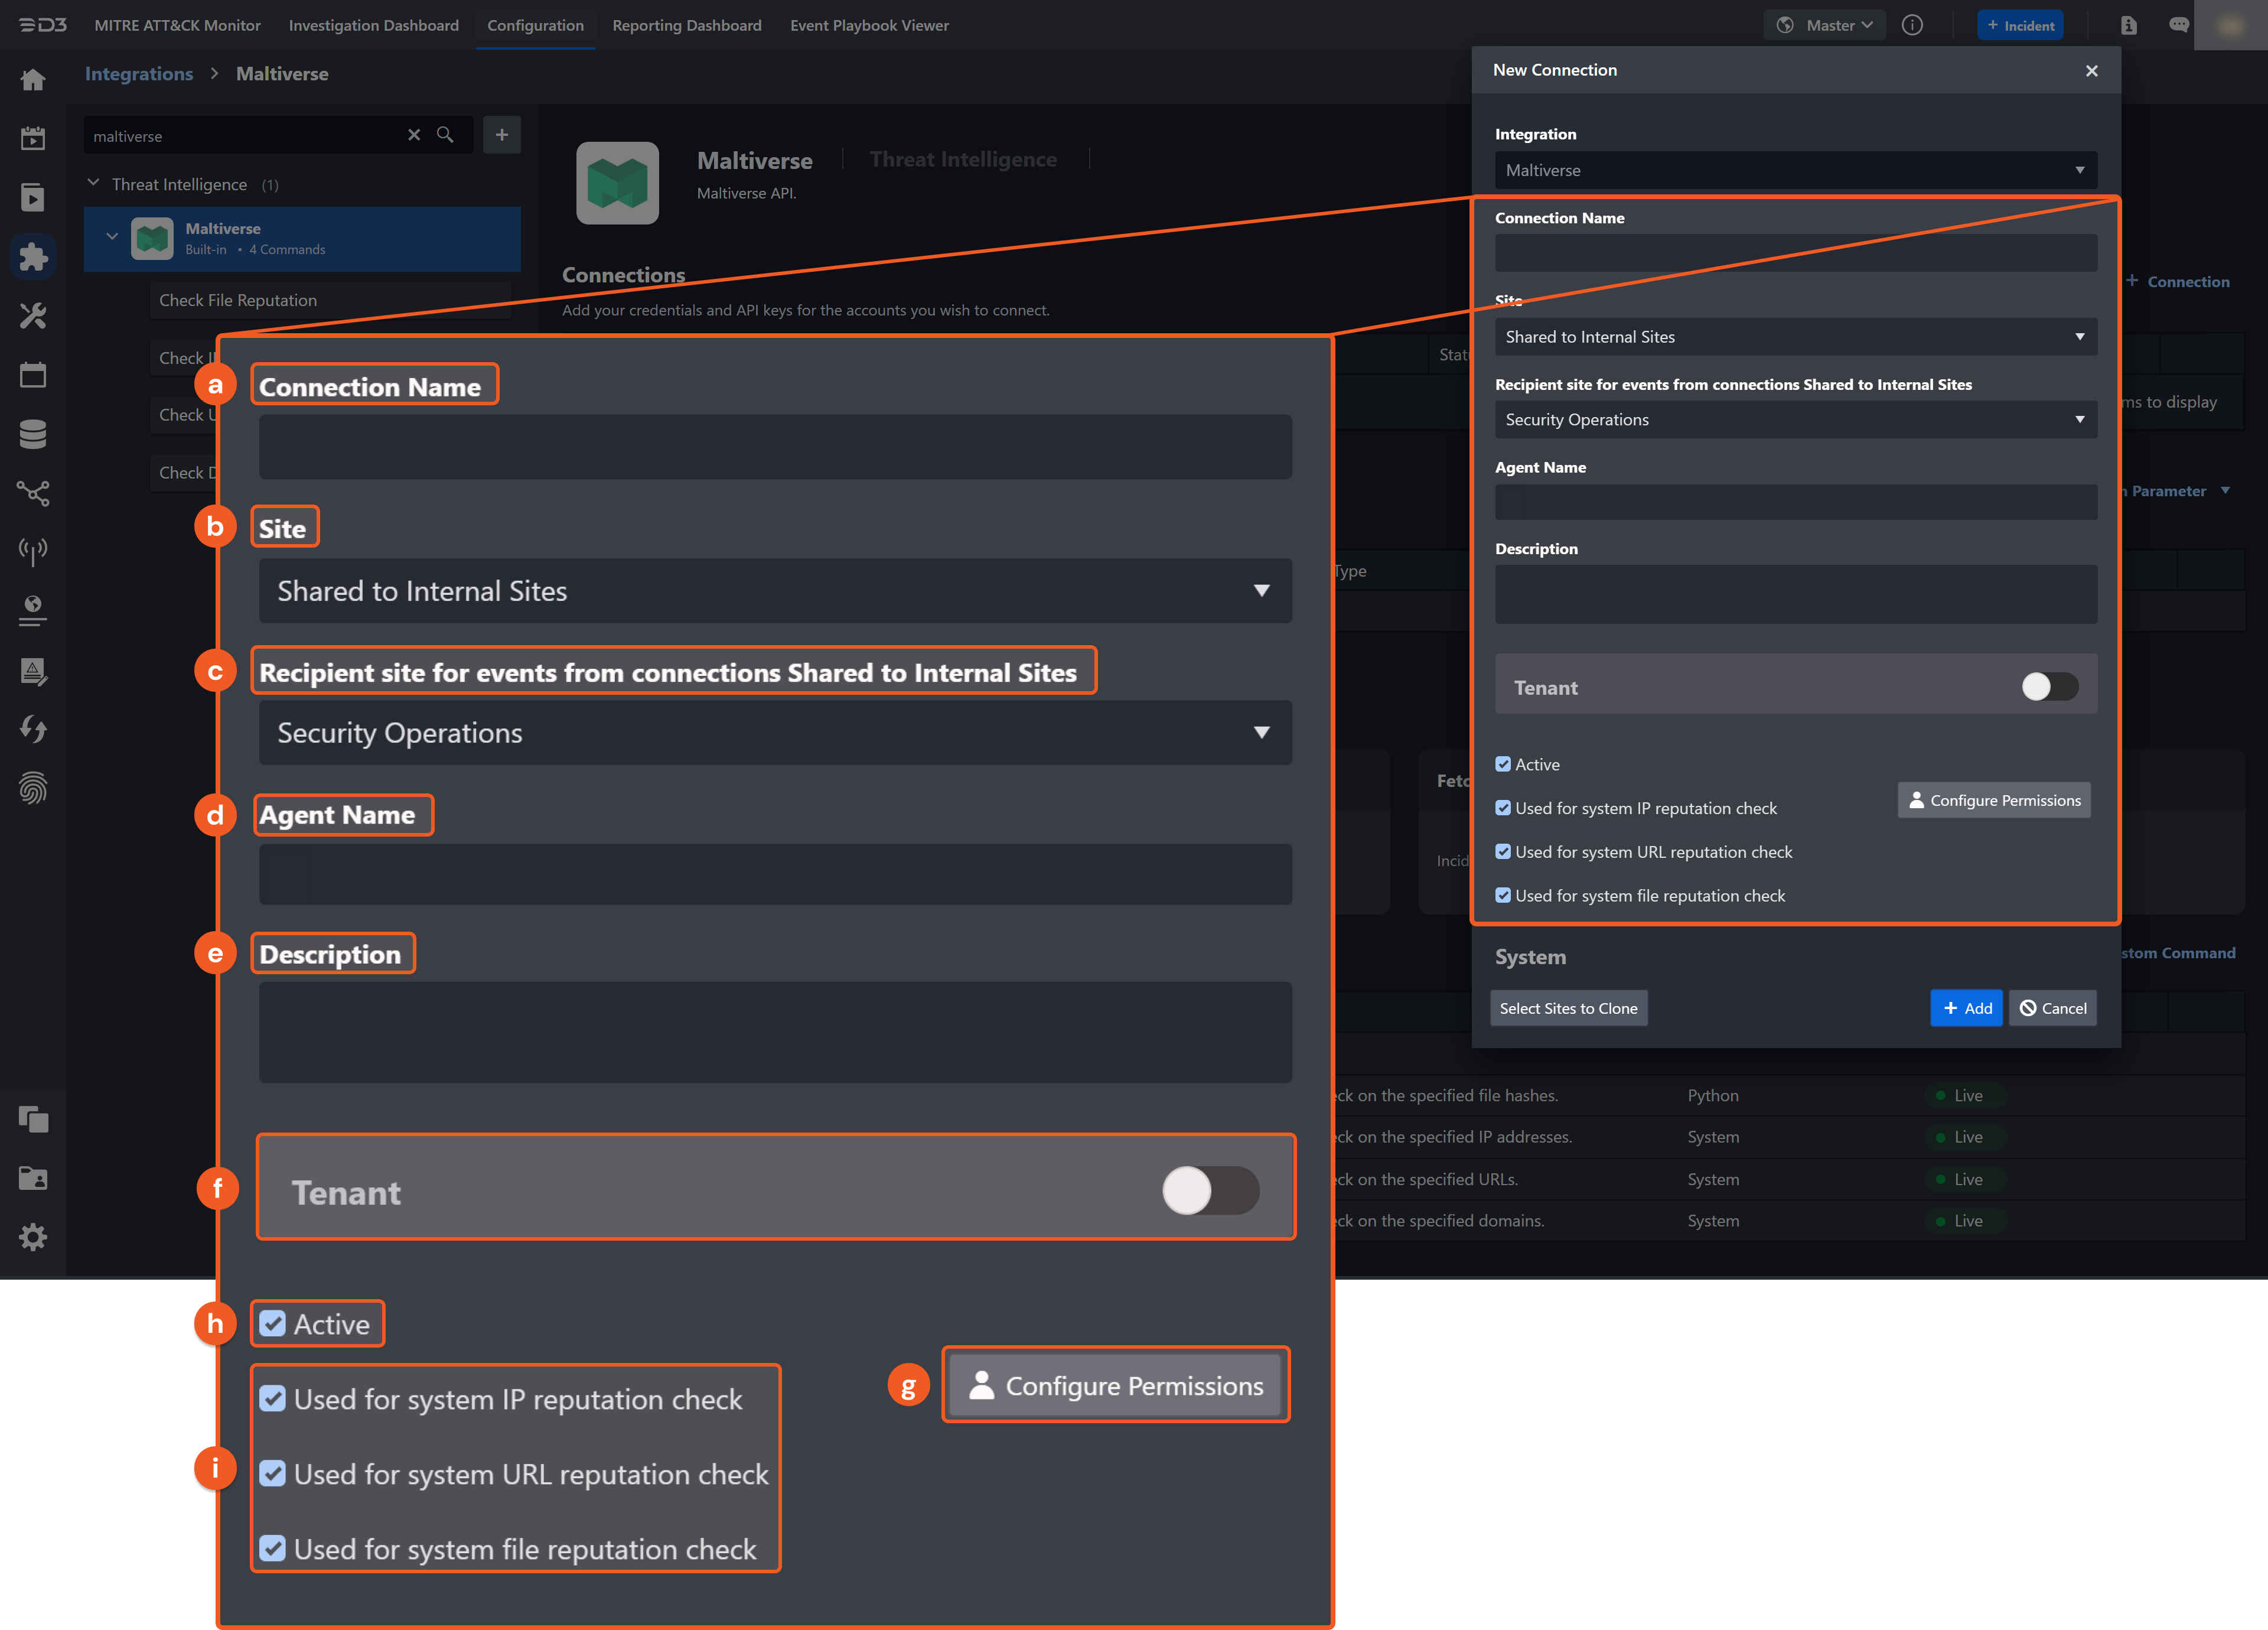Image resolution: width=2268 pixels, height=1630 pixels.
Task: Click the Select Sites to Clone button
Action: tap(1568, 1008)
